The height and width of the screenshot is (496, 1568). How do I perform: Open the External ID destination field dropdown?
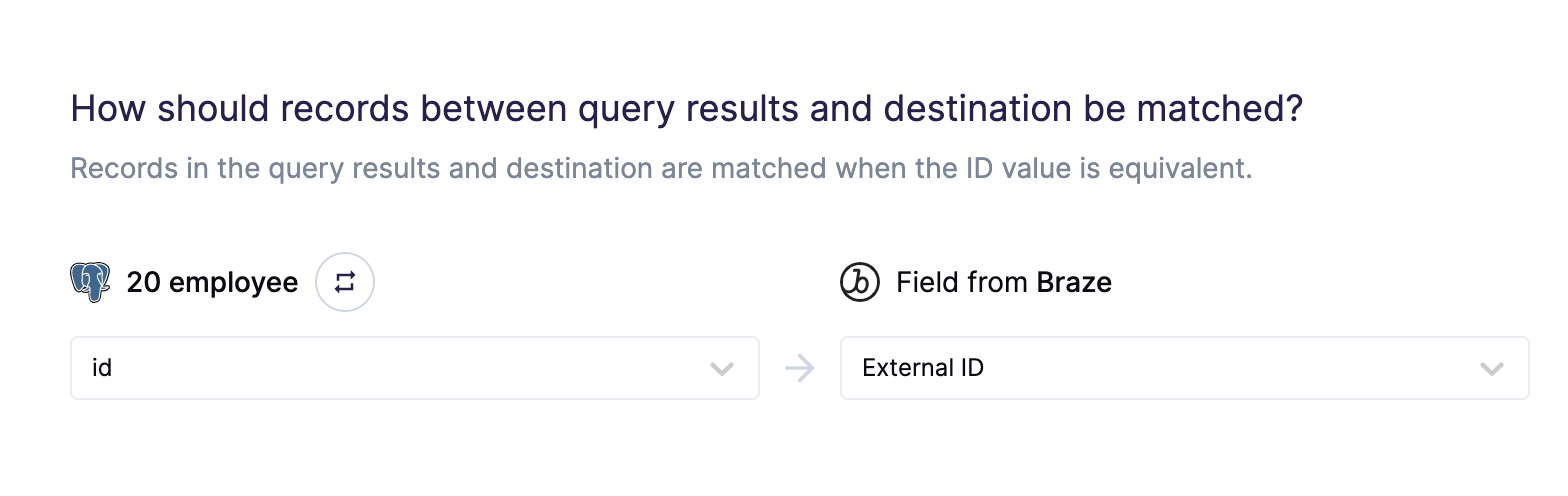point(1185,368)
